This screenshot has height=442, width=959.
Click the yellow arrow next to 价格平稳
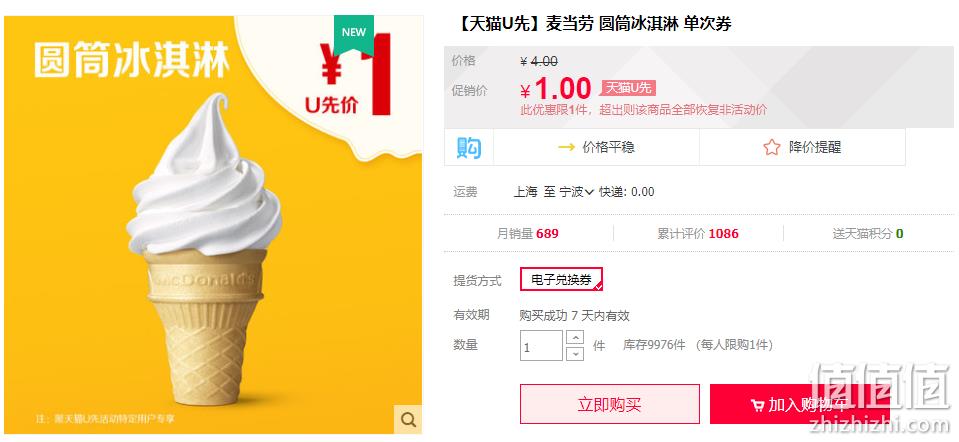coord(566,147)
